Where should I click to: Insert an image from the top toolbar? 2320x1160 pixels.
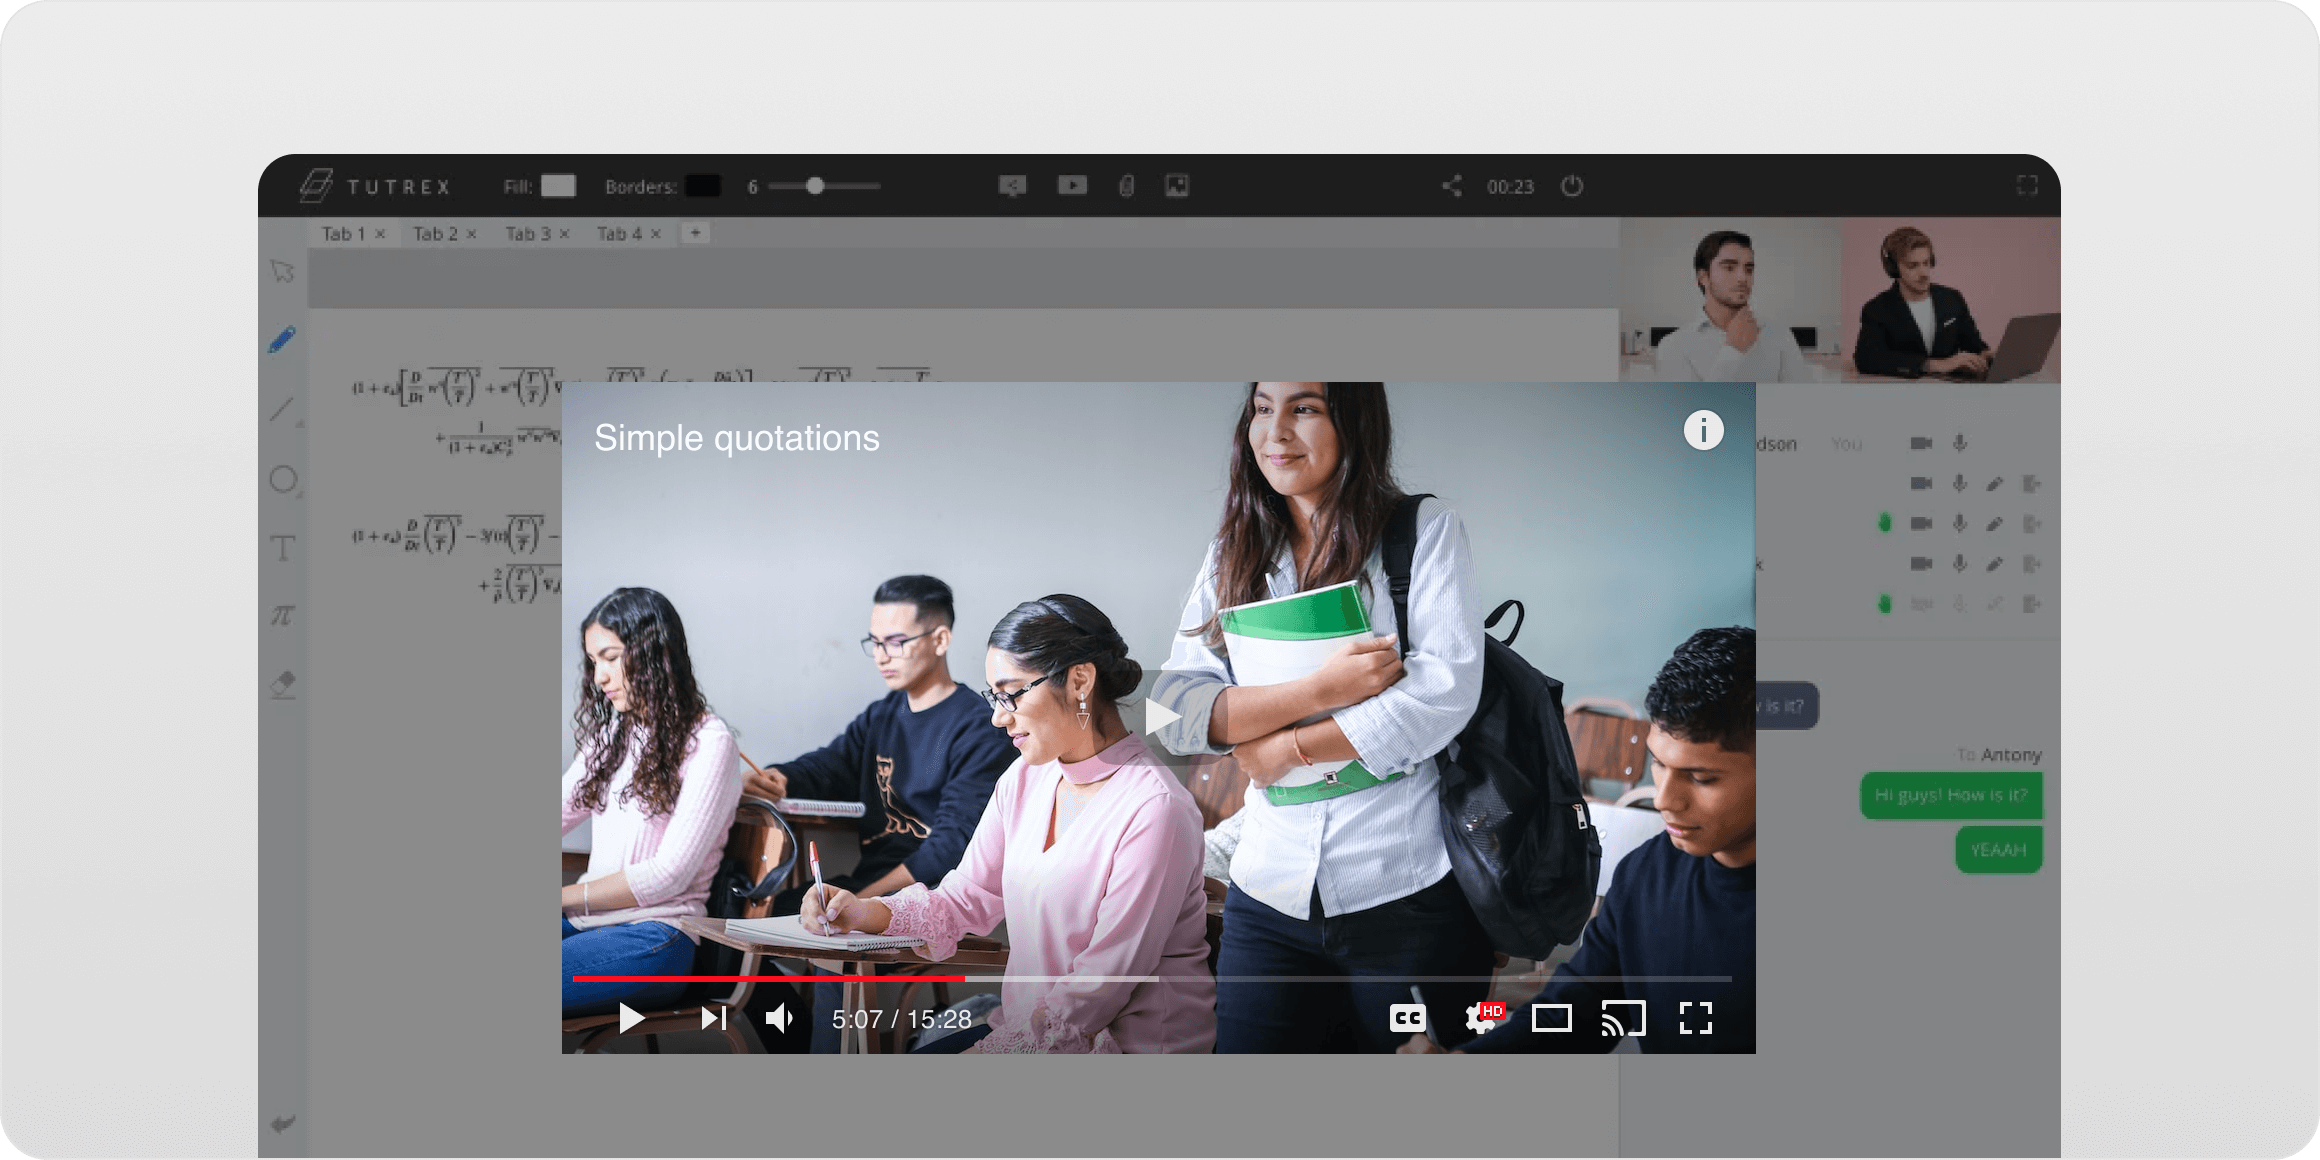[x=1177, y=185]
